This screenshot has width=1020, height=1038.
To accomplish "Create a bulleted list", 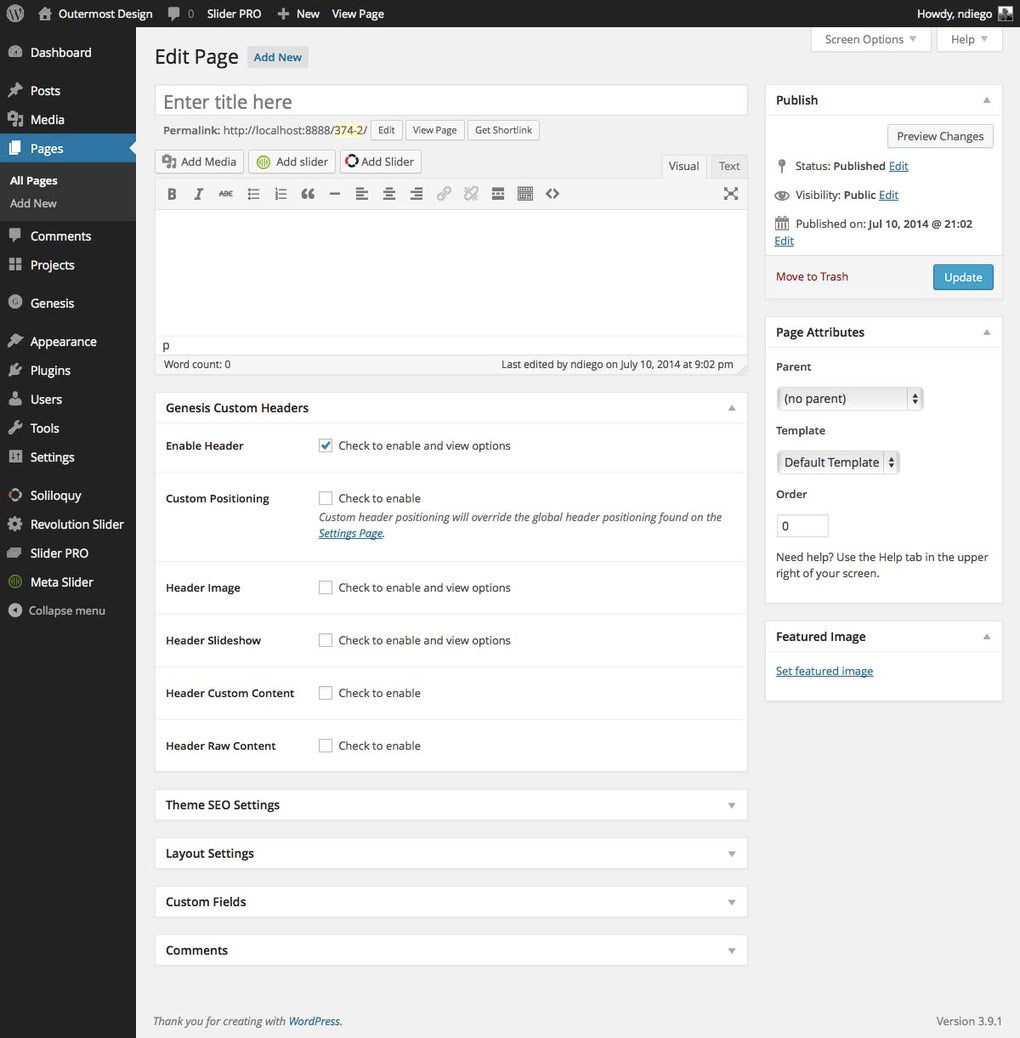I will coord(253,193).
